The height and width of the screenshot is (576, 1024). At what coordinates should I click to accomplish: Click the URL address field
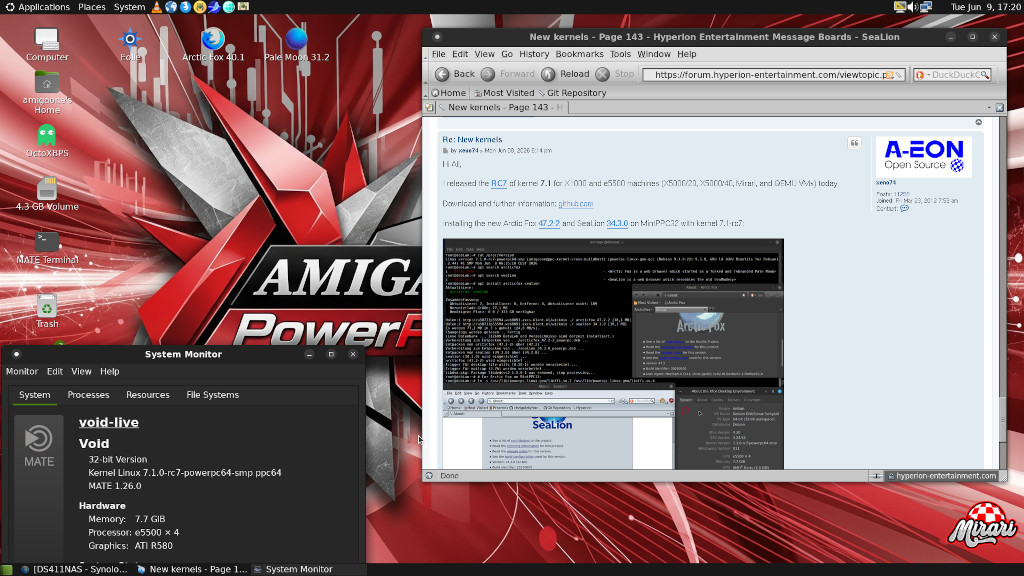tap(773, 75)
